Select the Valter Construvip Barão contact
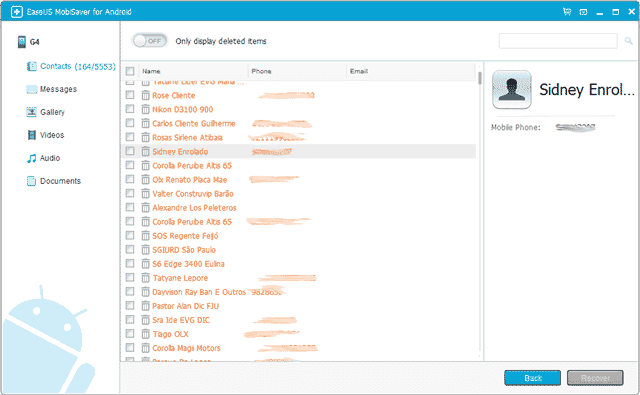Viewport: 640px width, 395px height. pos(193,193)
